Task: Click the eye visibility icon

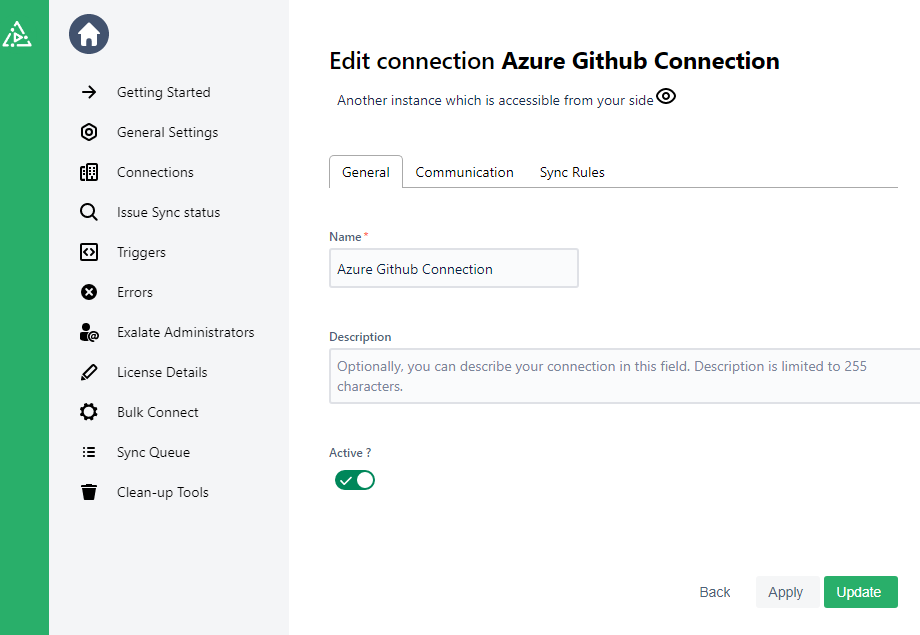Action: [x=666, y=97]
